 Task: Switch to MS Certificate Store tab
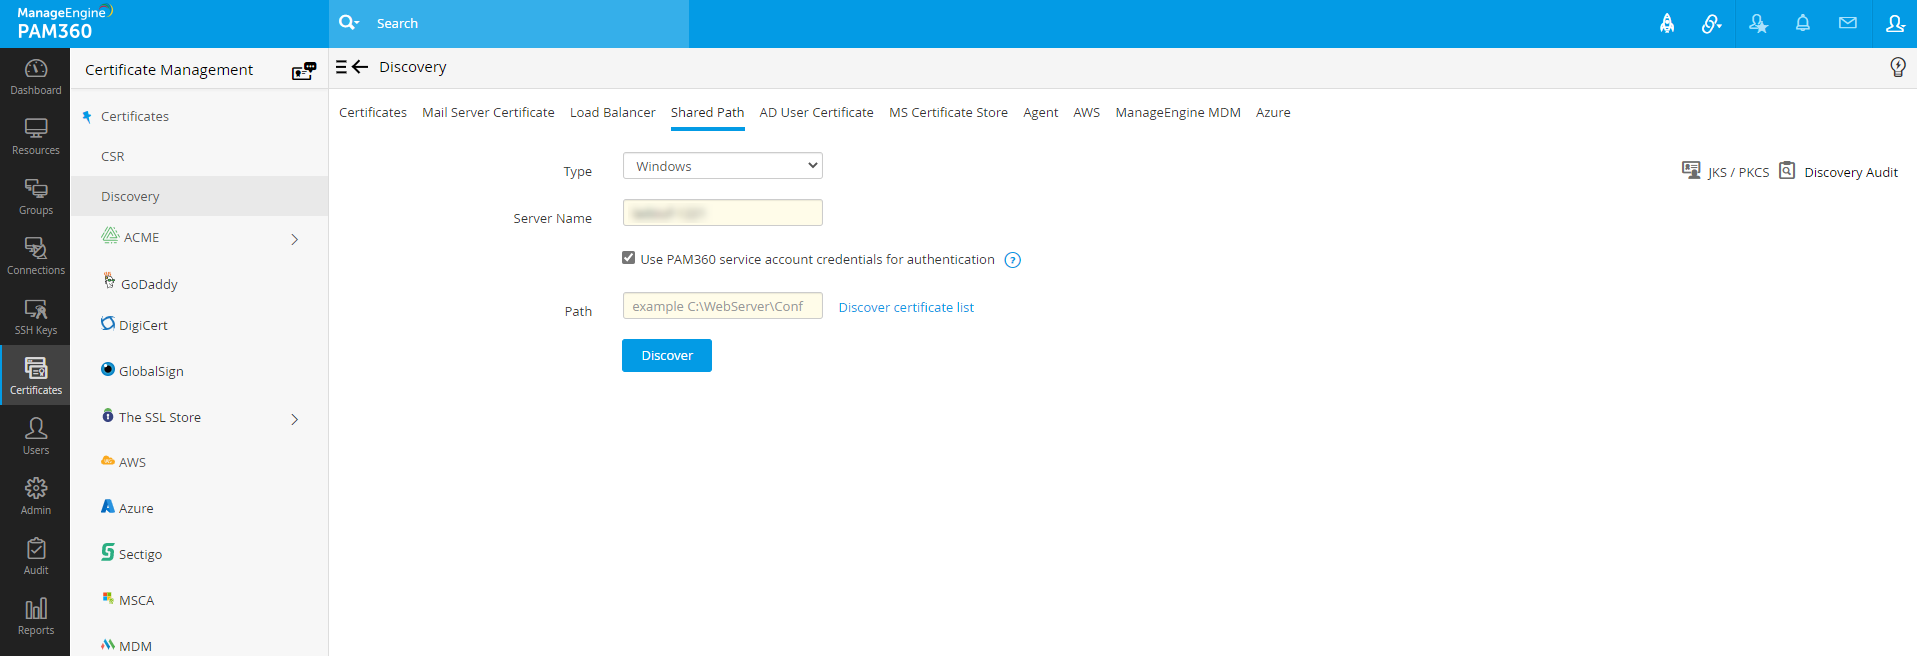click(948, 112)
